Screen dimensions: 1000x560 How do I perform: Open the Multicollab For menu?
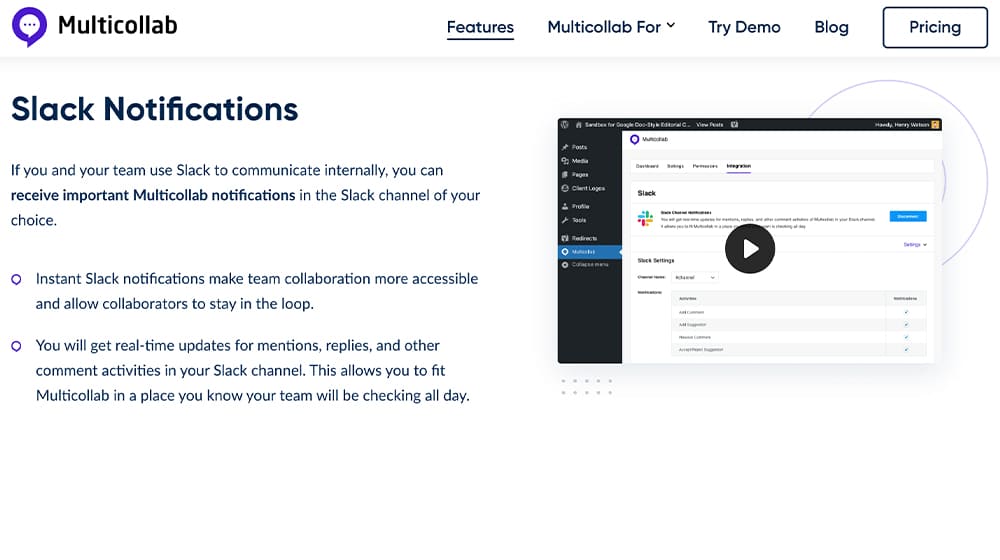coord(611,27)
